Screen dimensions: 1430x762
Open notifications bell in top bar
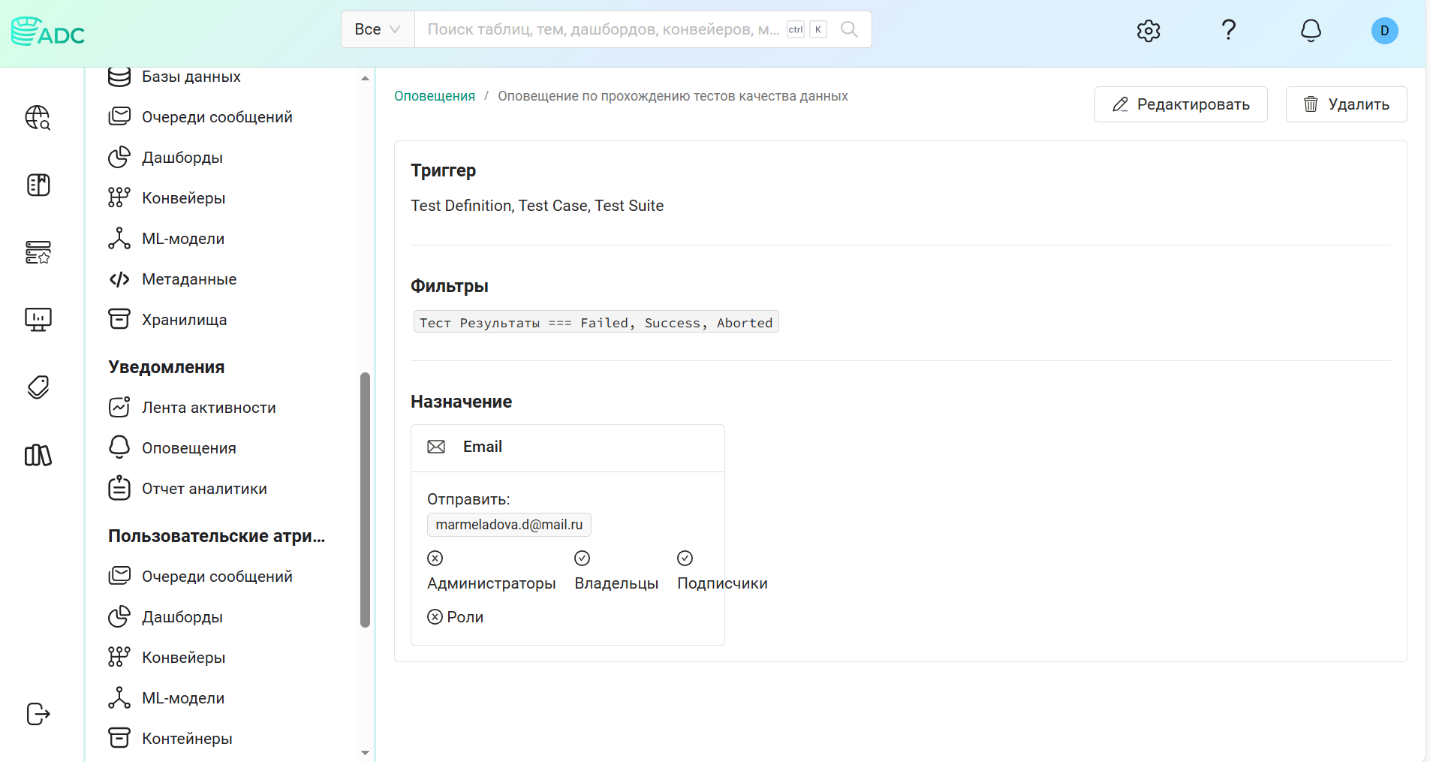[x=1310, y=31]
